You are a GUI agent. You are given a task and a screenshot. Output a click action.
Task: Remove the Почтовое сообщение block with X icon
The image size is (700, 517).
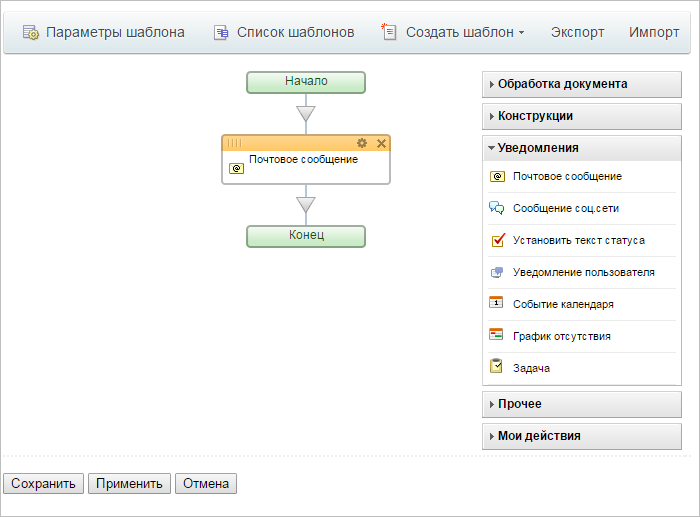381,144
